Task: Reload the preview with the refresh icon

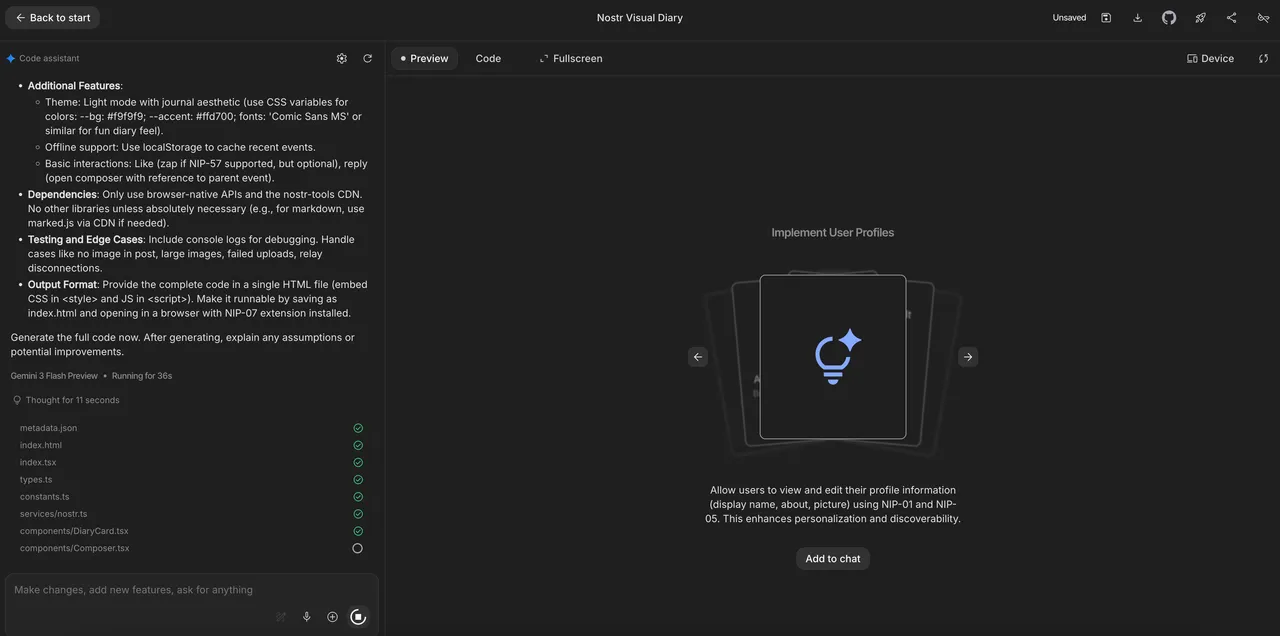Action: click(1263, 59)
